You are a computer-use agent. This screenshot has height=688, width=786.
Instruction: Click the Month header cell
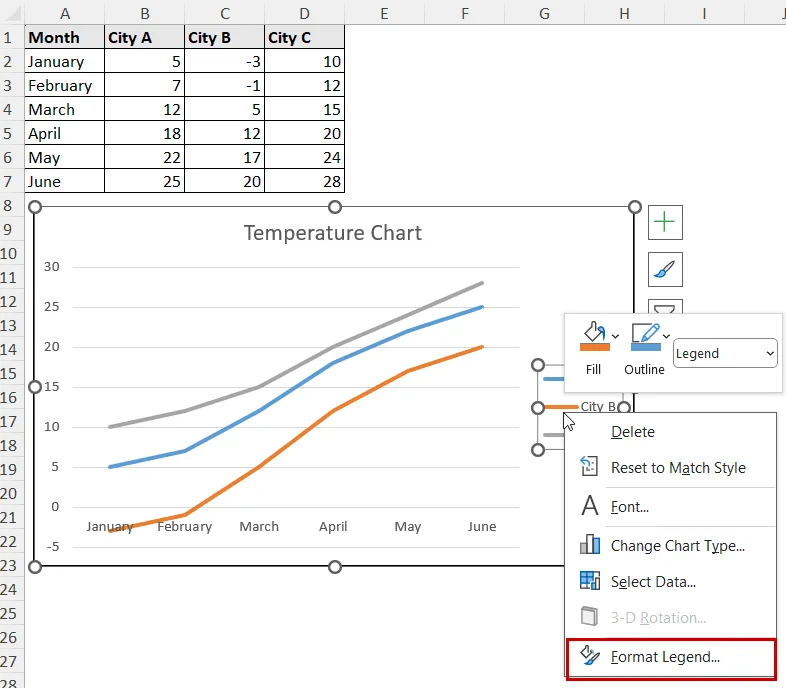[x=65, y=38]
